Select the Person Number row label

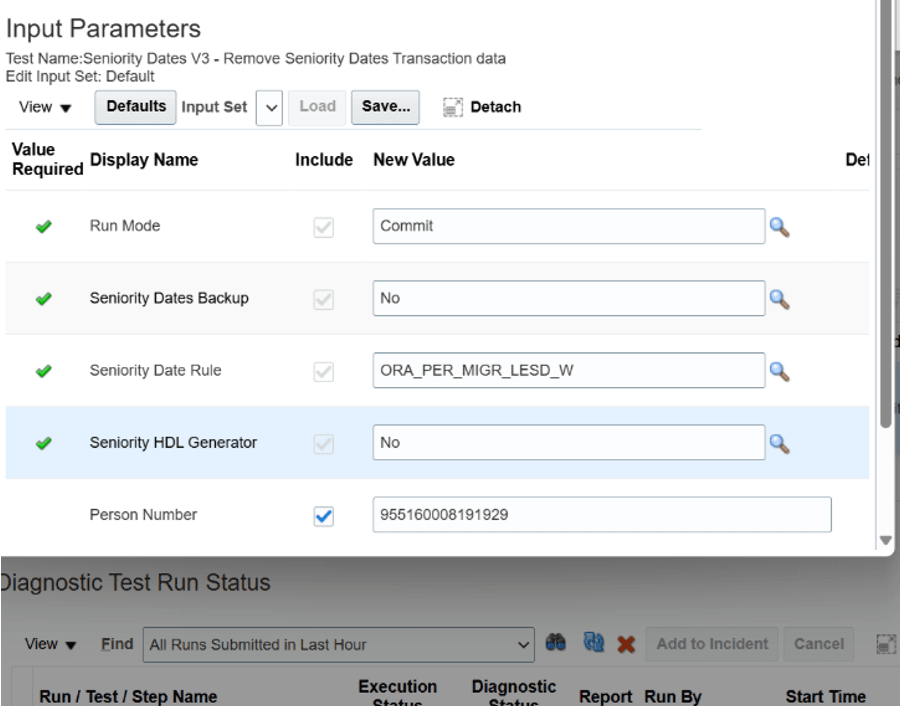click(x=143, y=515)
